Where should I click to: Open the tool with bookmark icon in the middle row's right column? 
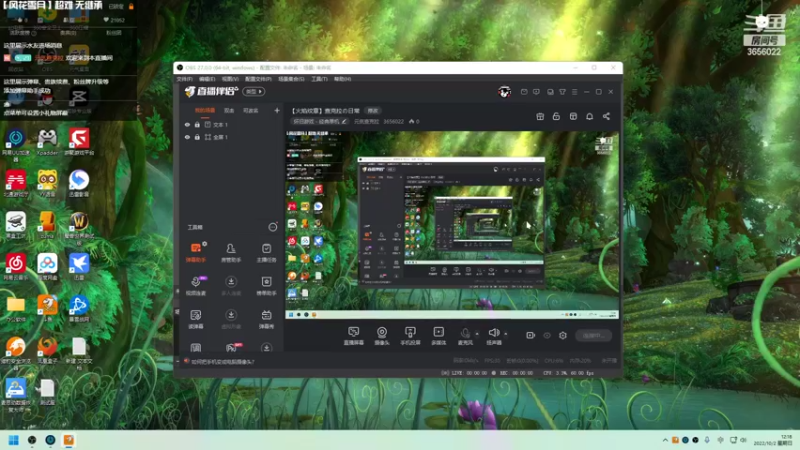[x=266, y=286]
